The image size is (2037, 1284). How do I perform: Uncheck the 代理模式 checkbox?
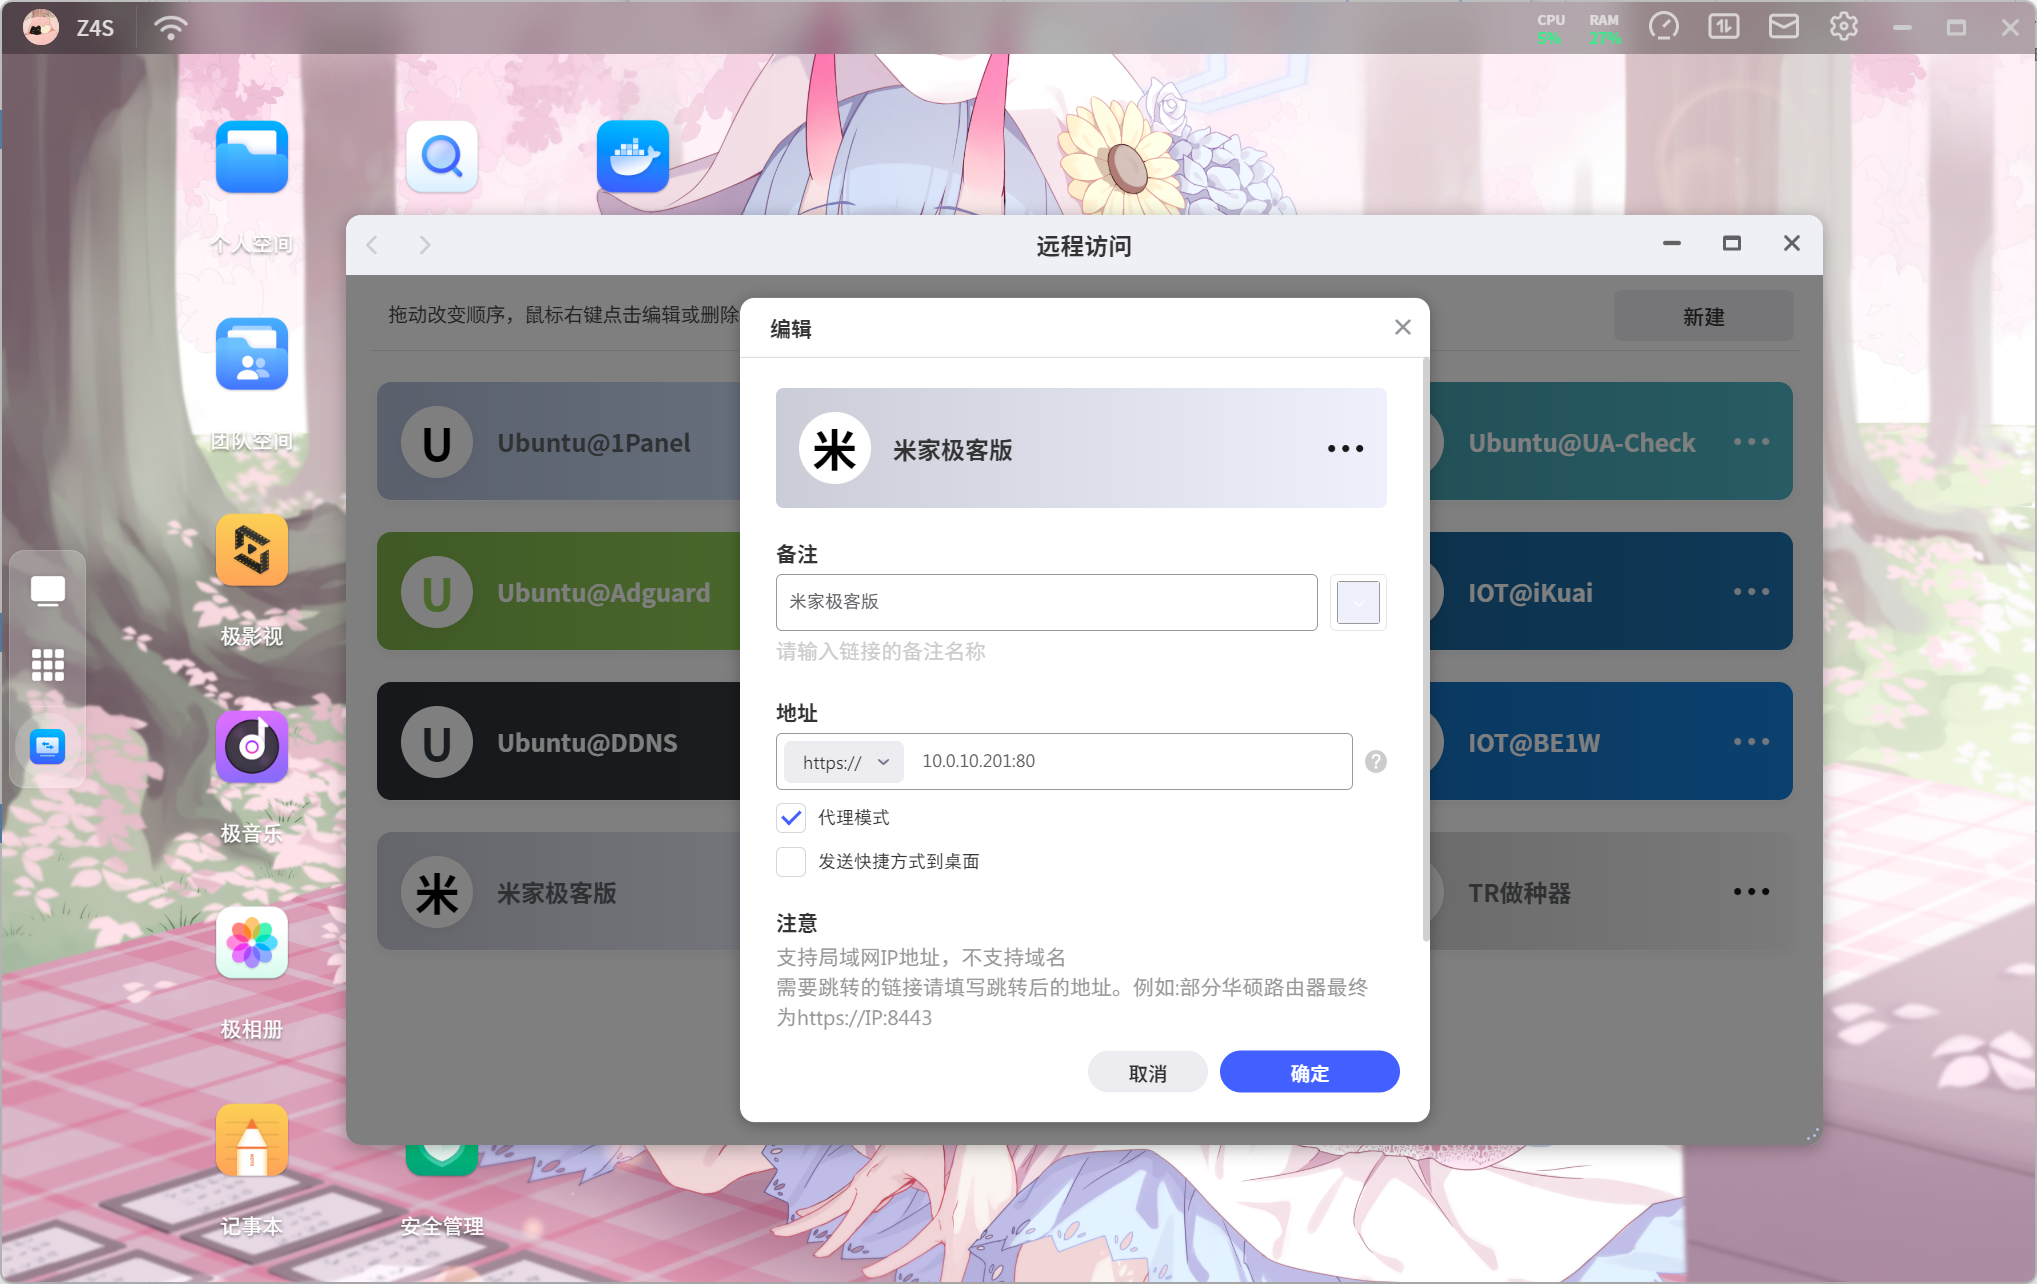pyautogui.click(x=790, y=817)
